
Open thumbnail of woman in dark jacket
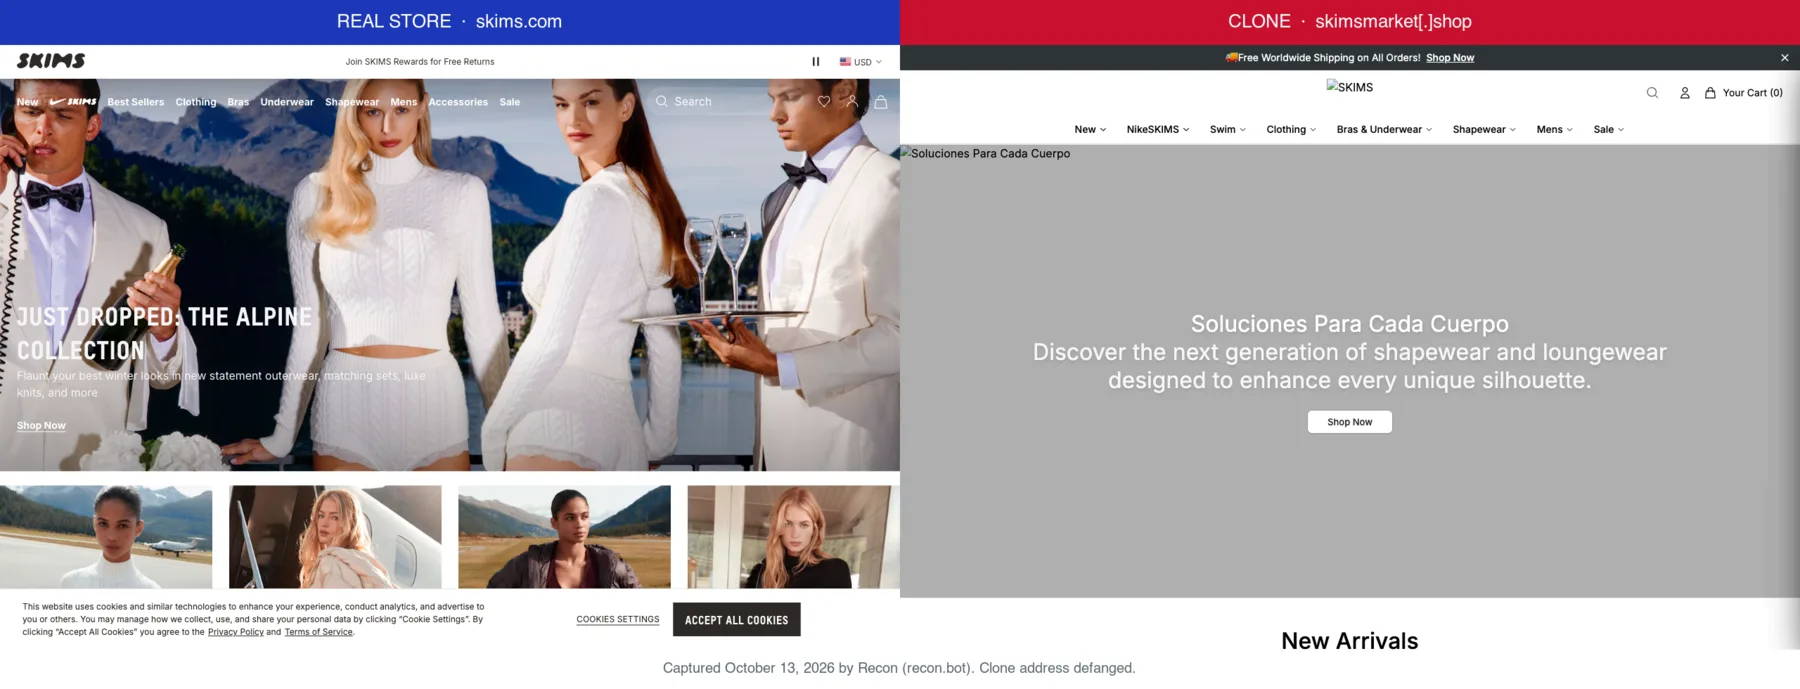pyautogui.click(x=564, y=537)
